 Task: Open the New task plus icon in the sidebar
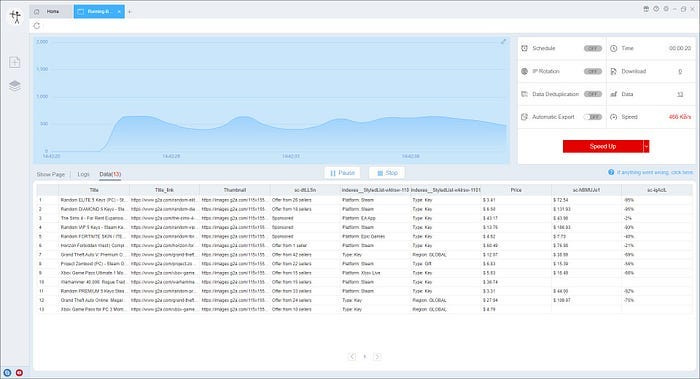(x=15, y=62)
